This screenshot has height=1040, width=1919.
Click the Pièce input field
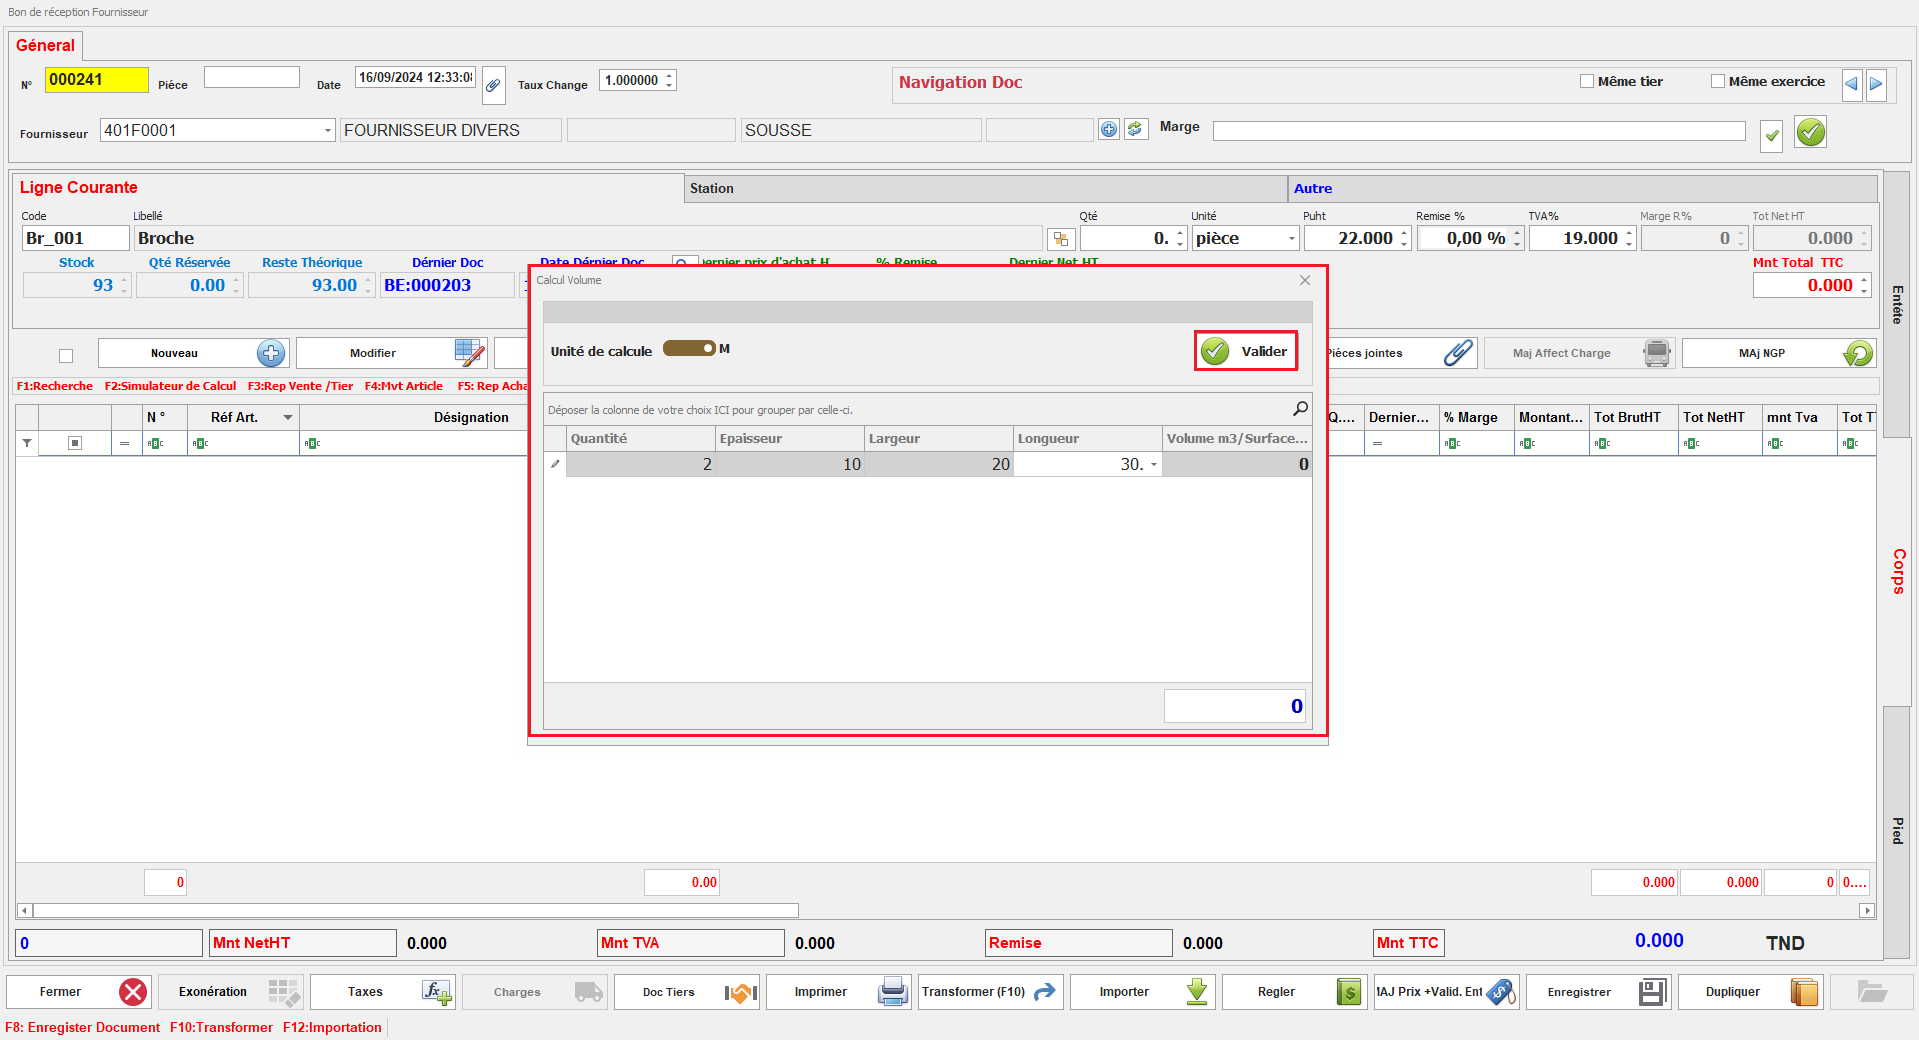[x=252, y=77]
